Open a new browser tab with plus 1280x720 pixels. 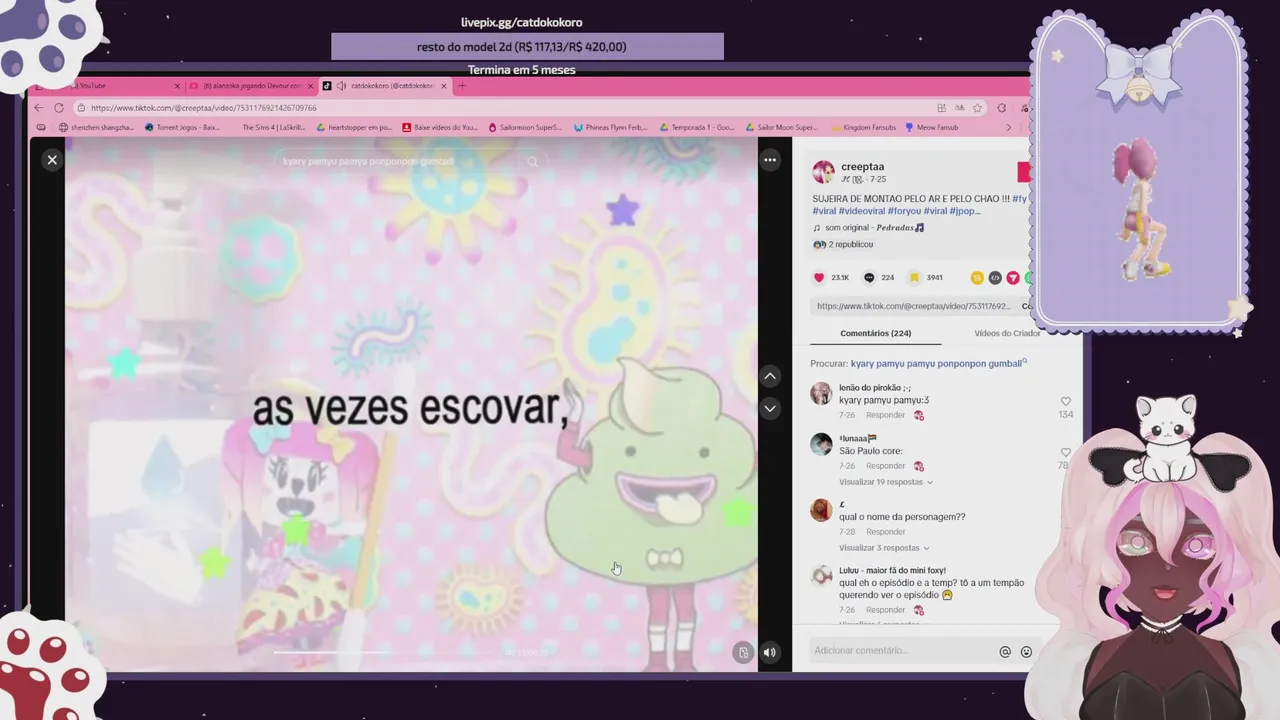coord(461,86)
